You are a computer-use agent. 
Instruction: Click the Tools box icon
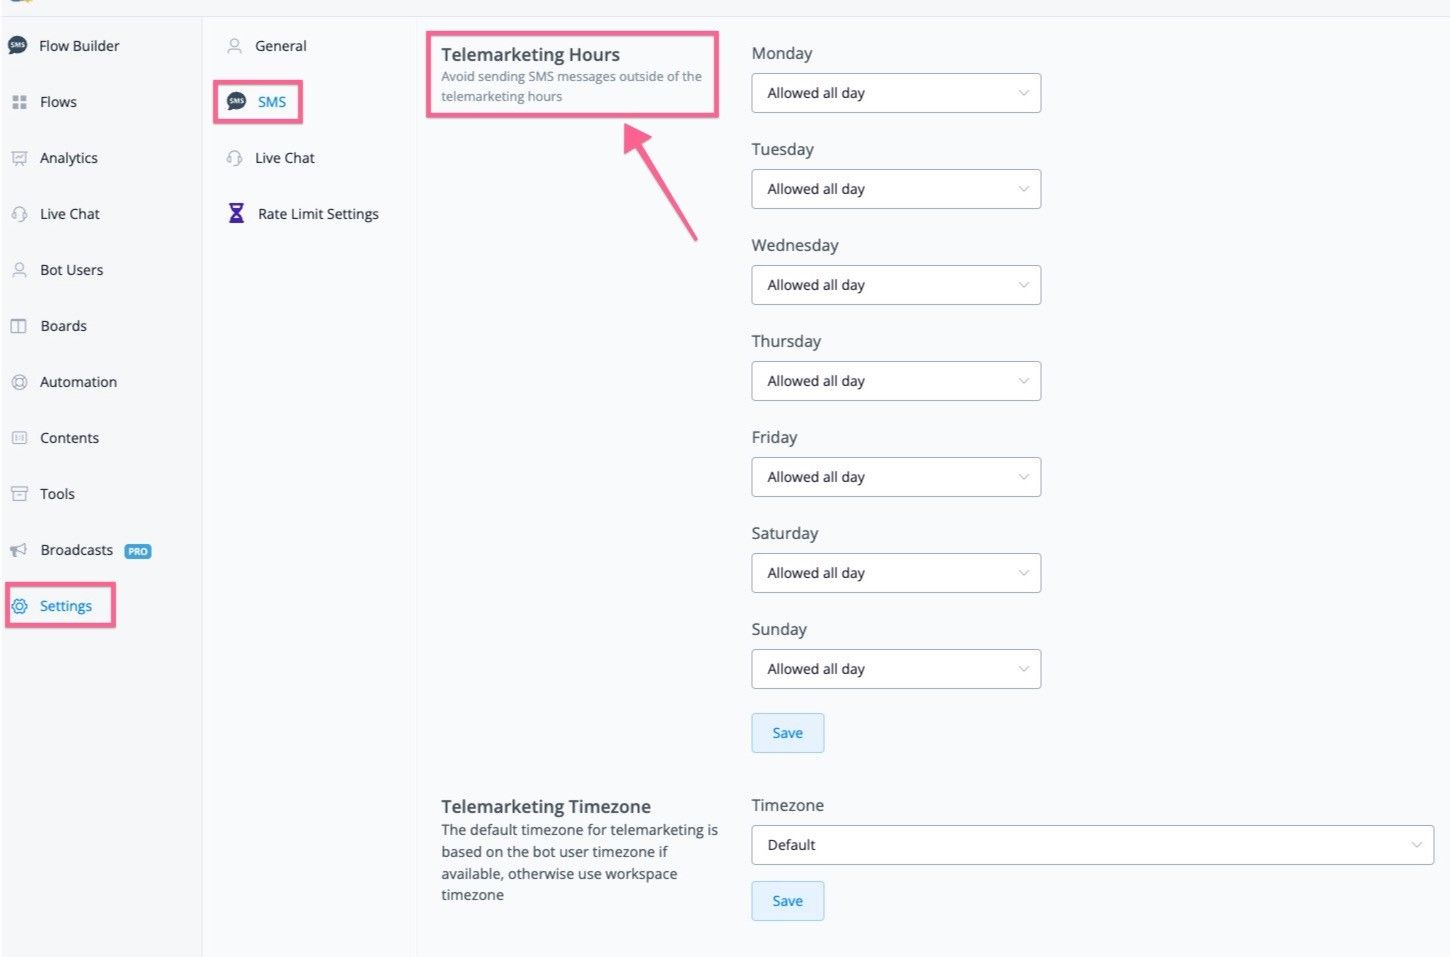click(19, 494)
